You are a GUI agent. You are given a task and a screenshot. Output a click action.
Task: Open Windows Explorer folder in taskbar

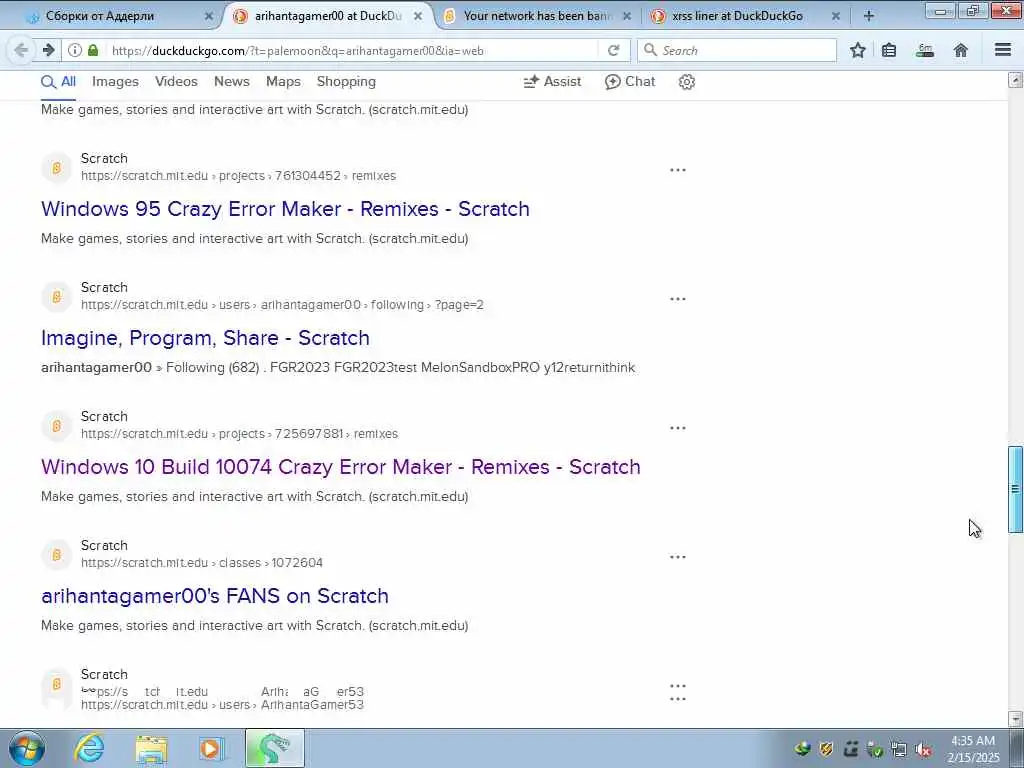pyautogui.click(x=152, y=749)
